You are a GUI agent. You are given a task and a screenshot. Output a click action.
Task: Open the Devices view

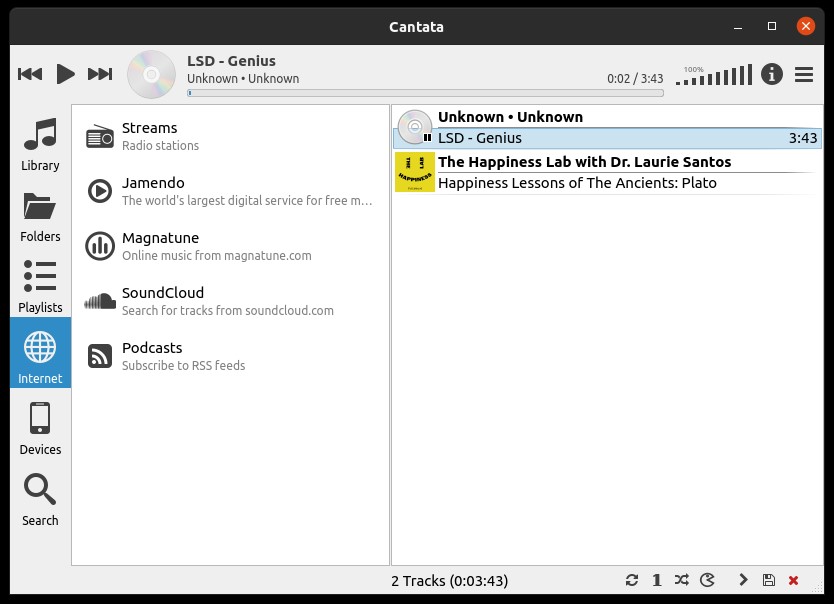coord(40,428)
